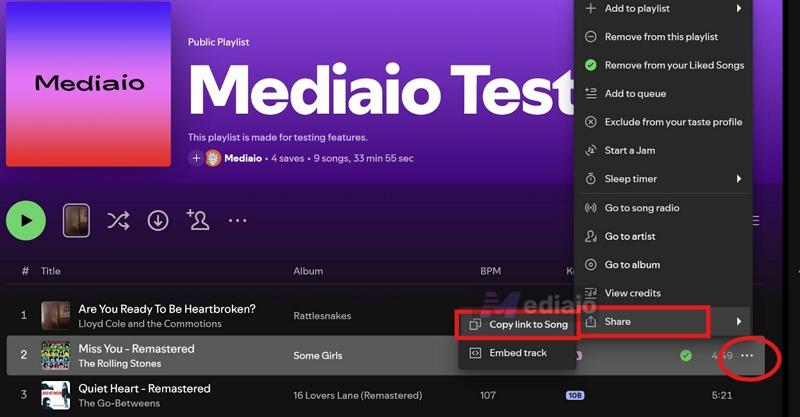Click the stopwatch icon beside Sleep timer
Image resolution: width=800 pixels, height=417 pixels.
[590, 179]
